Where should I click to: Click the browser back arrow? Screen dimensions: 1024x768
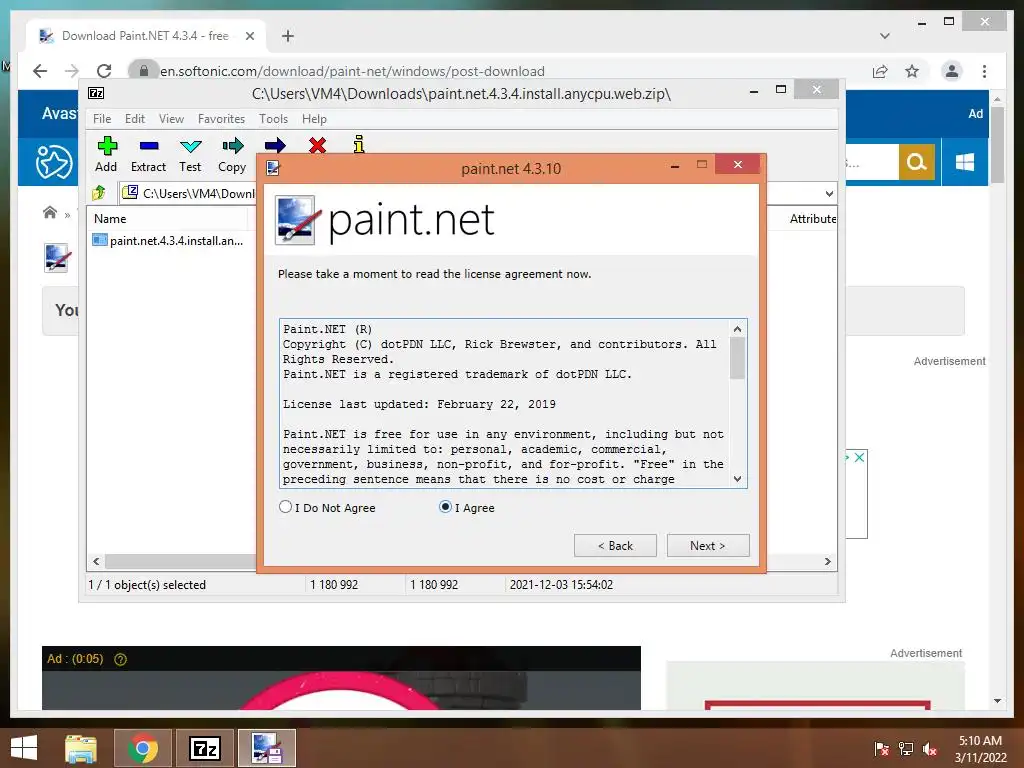click(x=40, y=71)
